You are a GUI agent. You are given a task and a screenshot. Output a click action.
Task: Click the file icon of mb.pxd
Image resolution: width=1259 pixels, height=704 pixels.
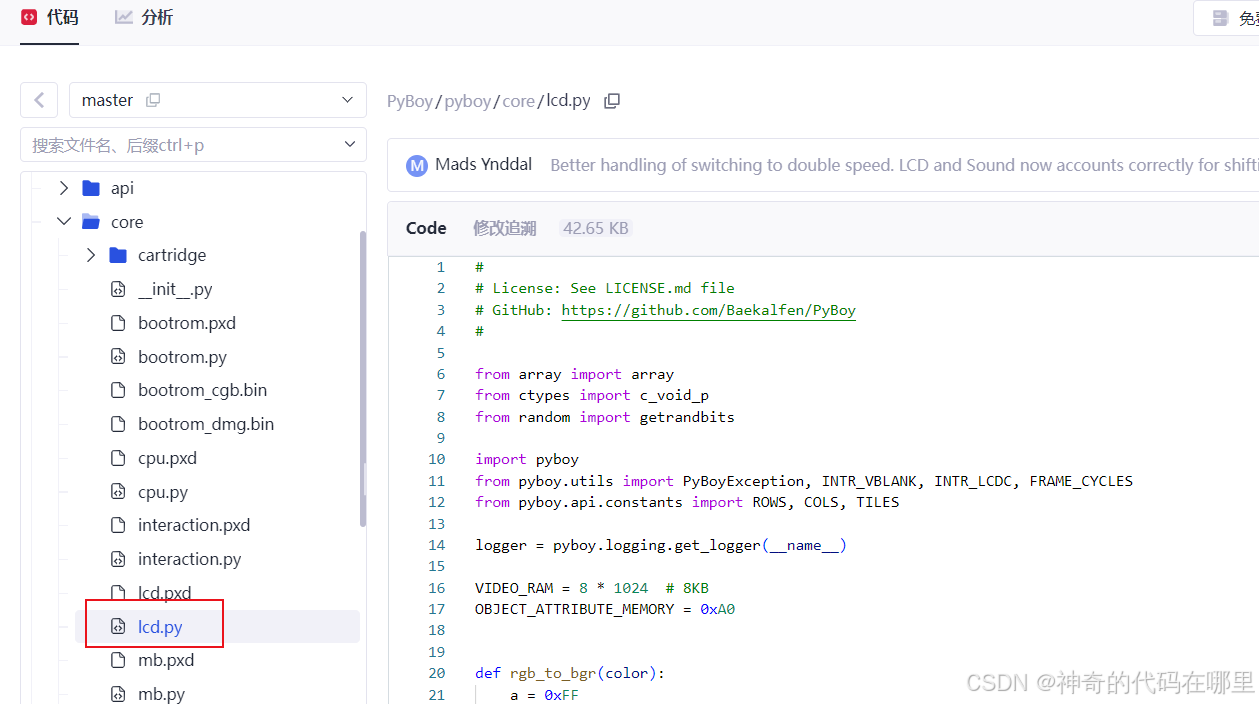point(118,660)
